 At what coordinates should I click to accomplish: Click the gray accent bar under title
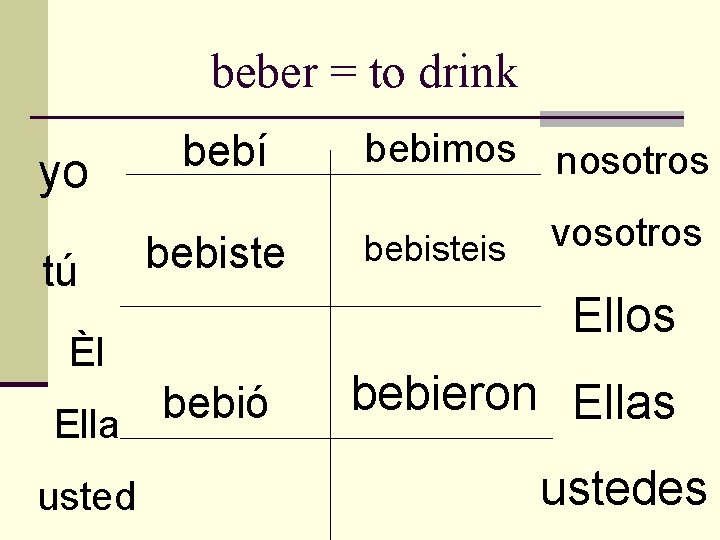[612, 118]
